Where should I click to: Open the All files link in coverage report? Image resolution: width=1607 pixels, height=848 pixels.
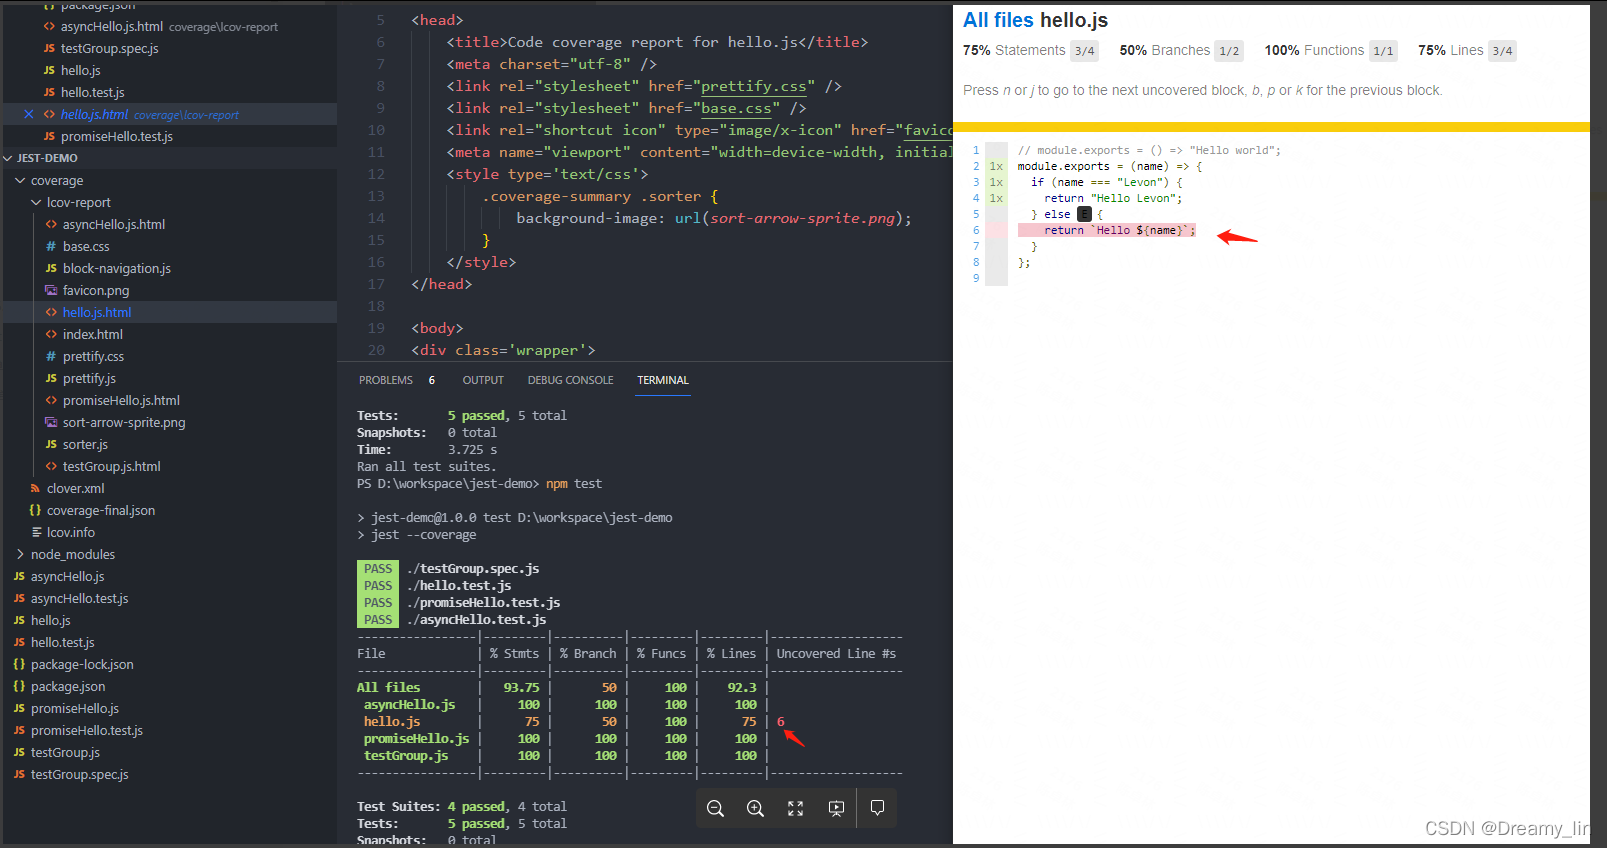(998, 20)
